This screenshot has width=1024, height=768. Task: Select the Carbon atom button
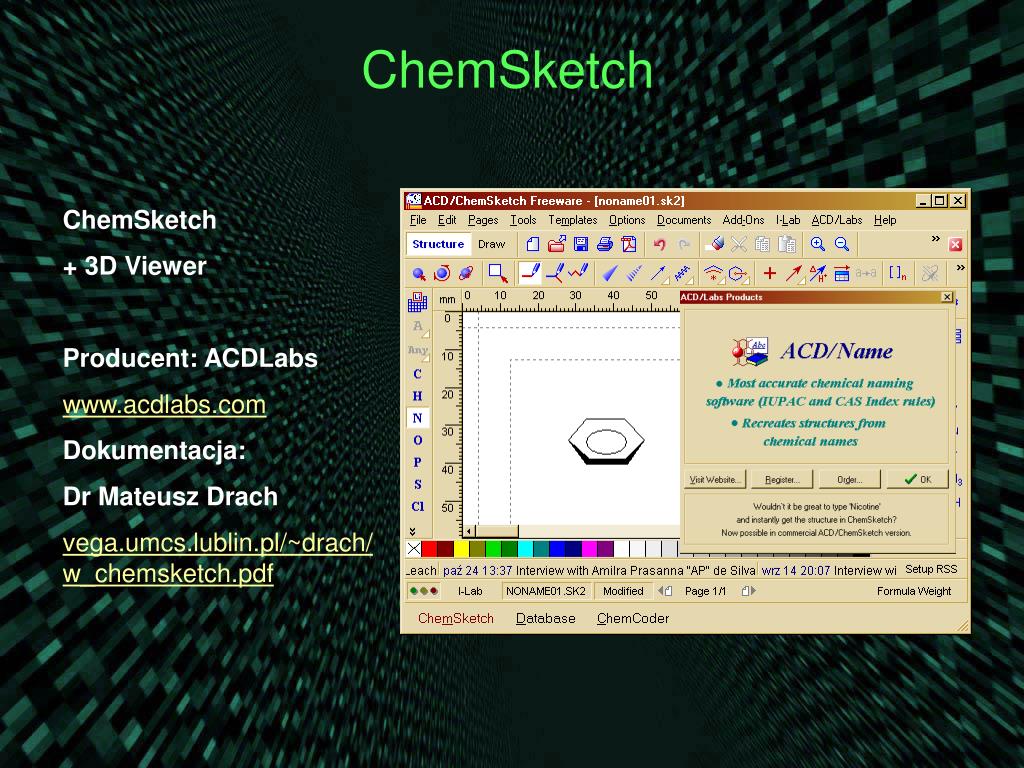point(417,374)
